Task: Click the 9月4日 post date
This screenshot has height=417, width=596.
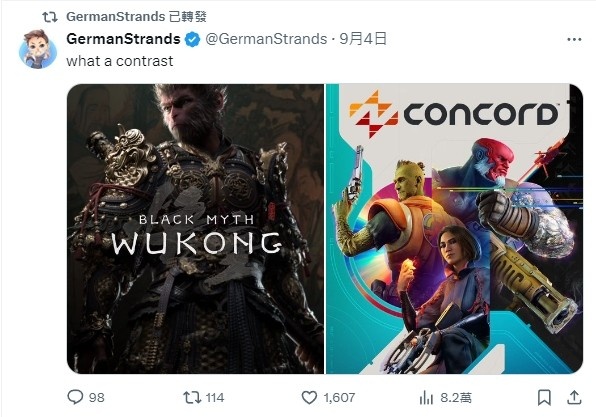Action: coord(363,39)
